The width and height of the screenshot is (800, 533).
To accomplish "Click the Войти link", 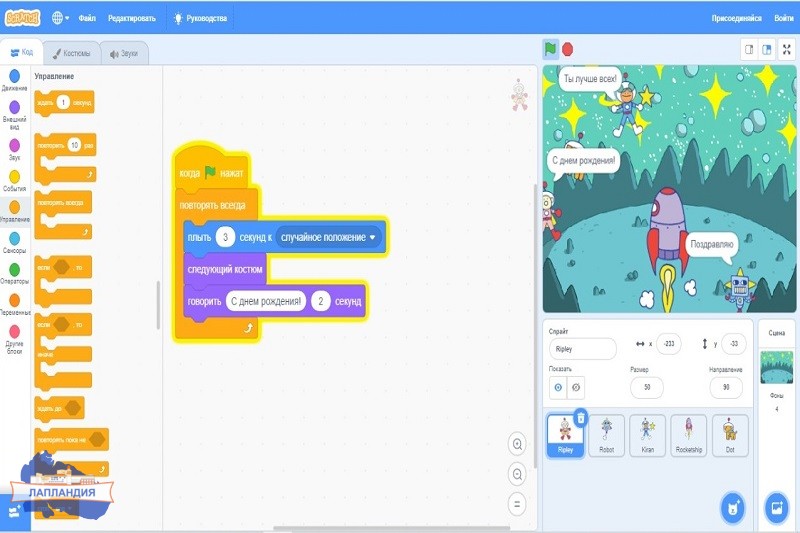I will tap(783, 18).
